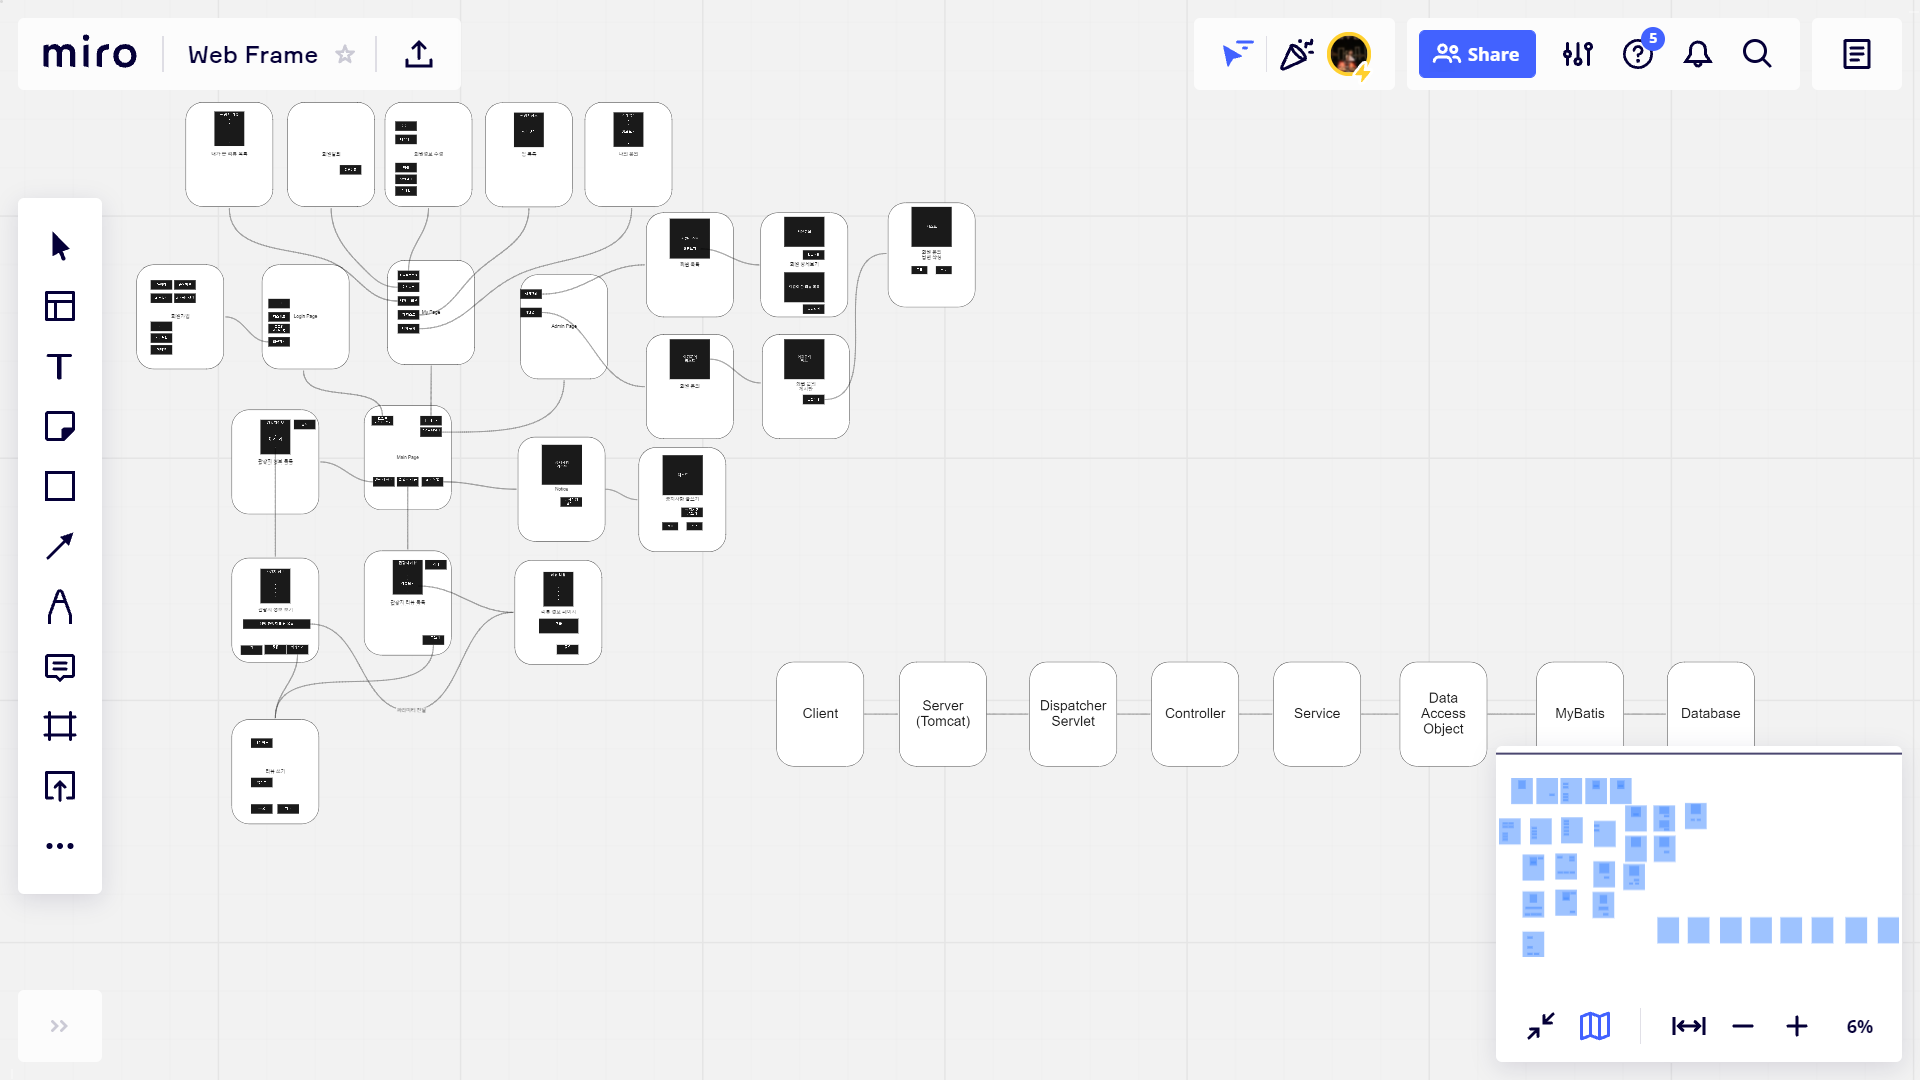Open board settings sliders icon
1920x1080 pixels.
tap(1578, 54)
